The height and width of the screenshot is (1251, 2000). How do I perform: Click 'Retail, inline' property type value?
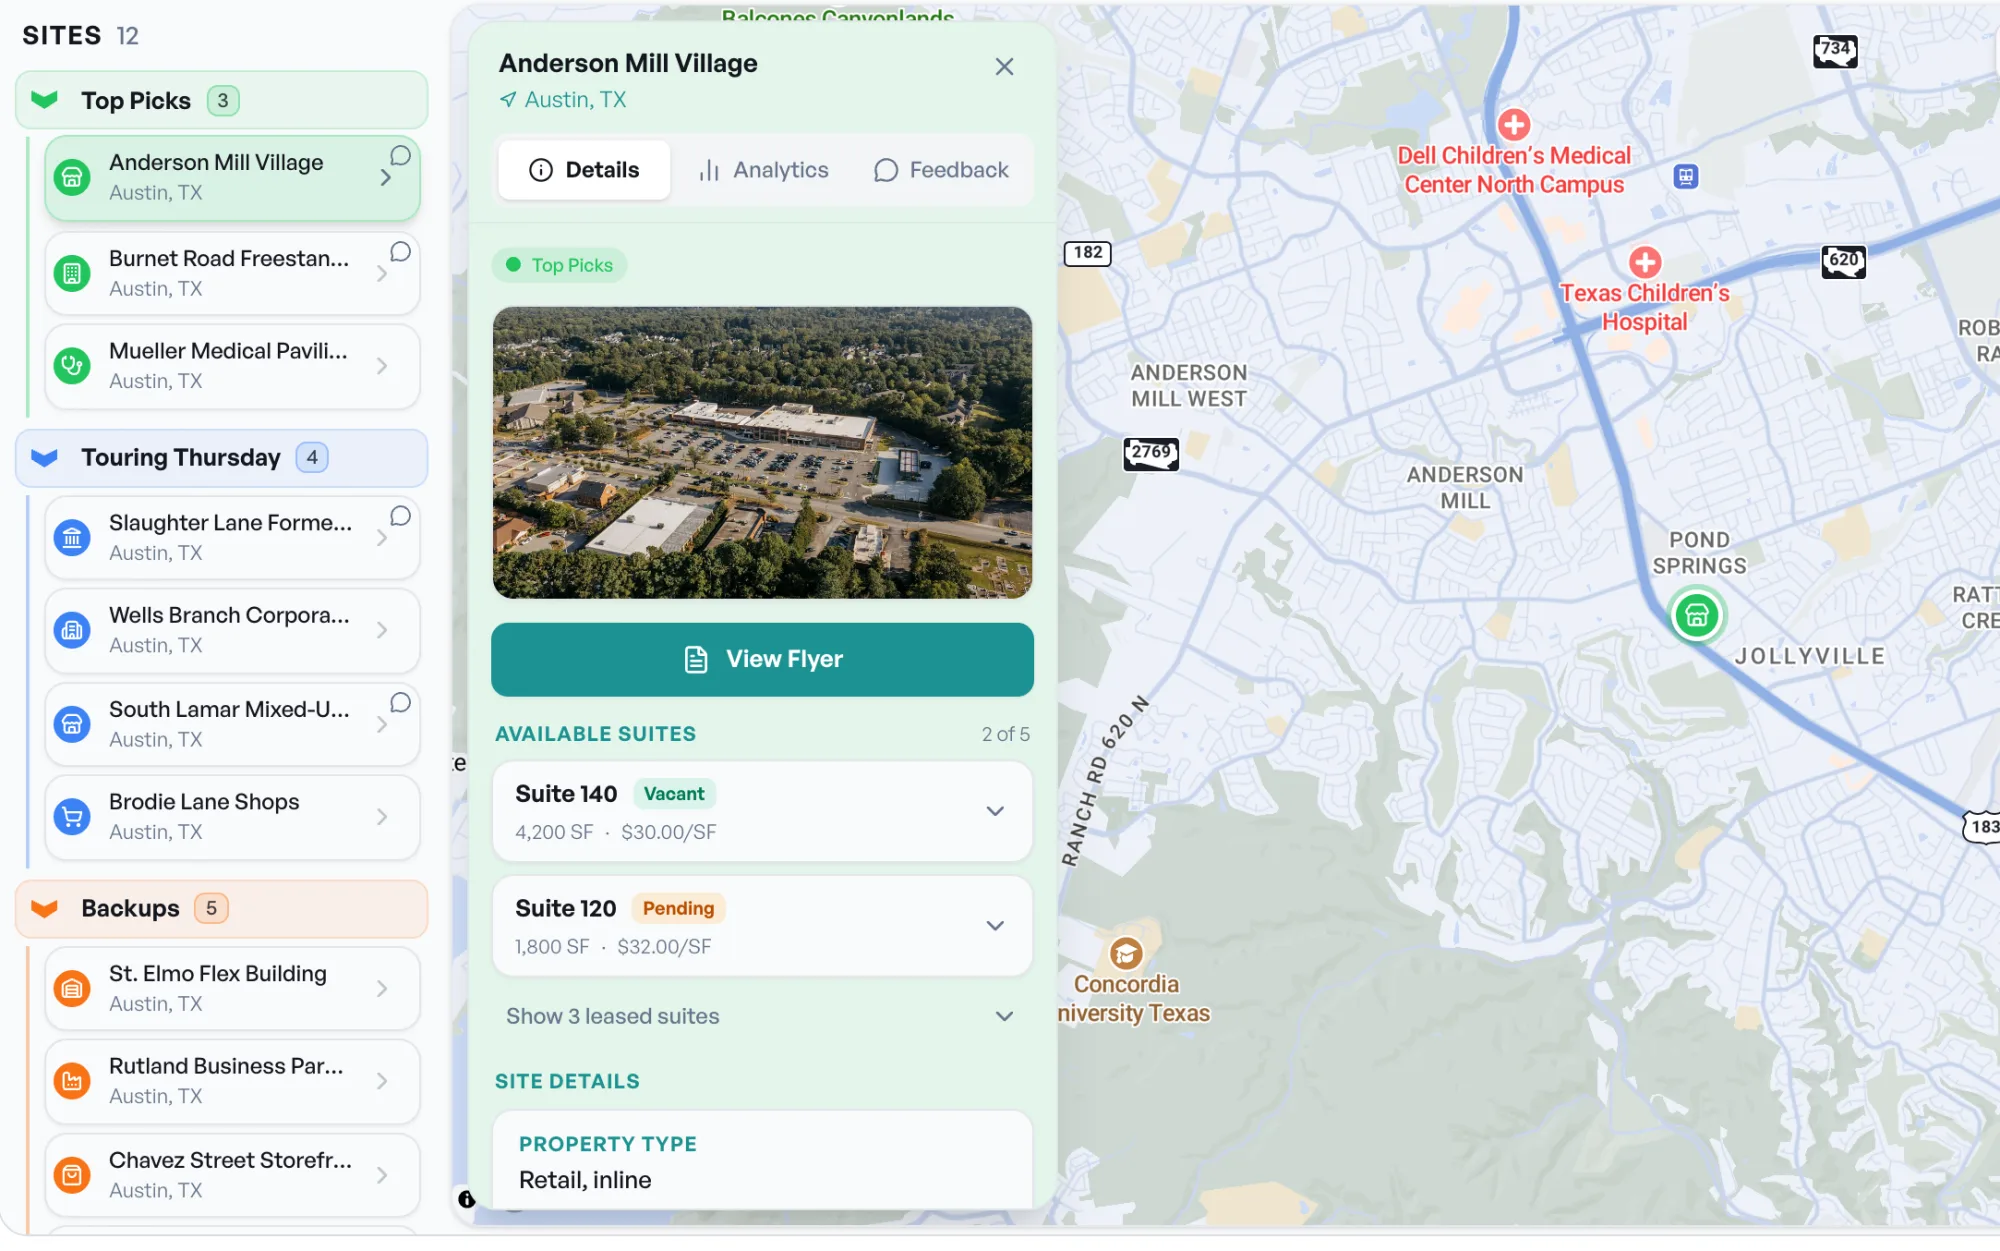point(585,1181)
